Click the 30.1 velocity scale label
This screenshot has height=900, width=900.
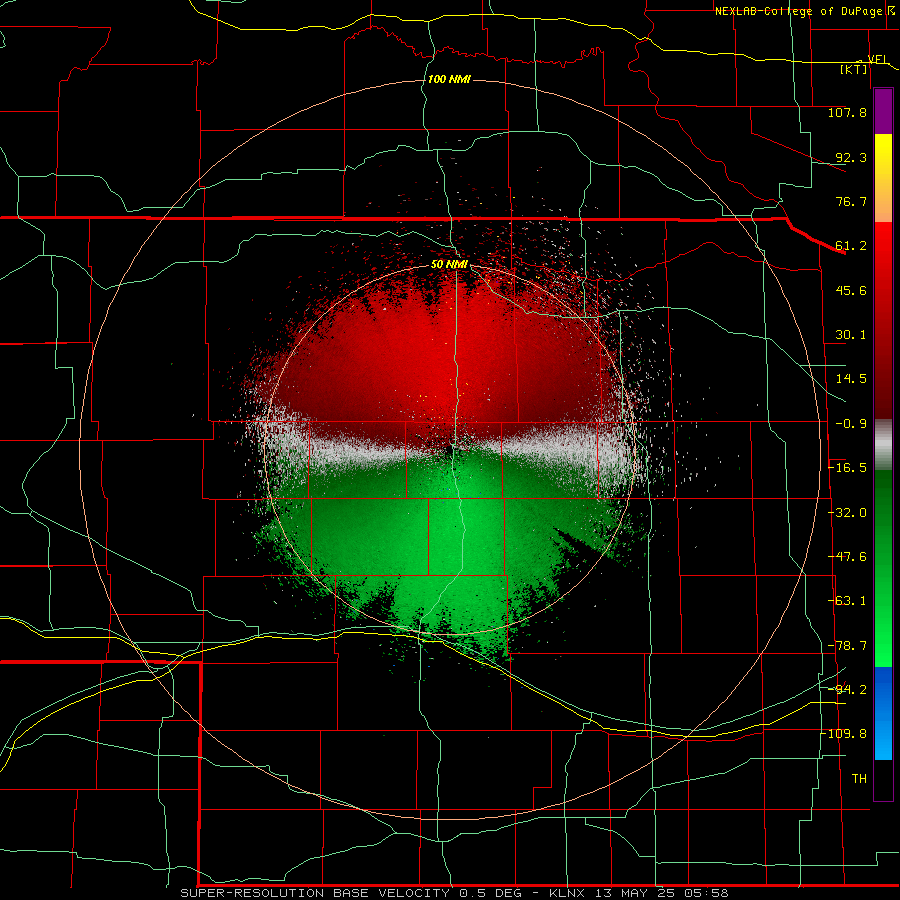851,335
